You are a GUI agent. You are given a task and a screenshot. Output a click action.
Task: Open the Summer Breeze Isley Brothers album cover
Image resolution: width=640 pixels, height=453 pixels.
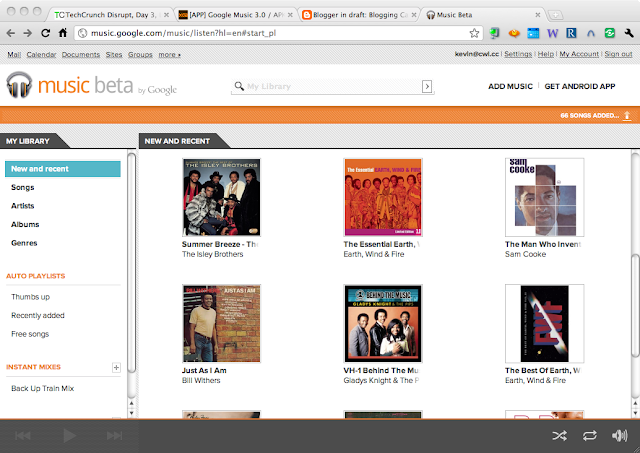point(221,197)
